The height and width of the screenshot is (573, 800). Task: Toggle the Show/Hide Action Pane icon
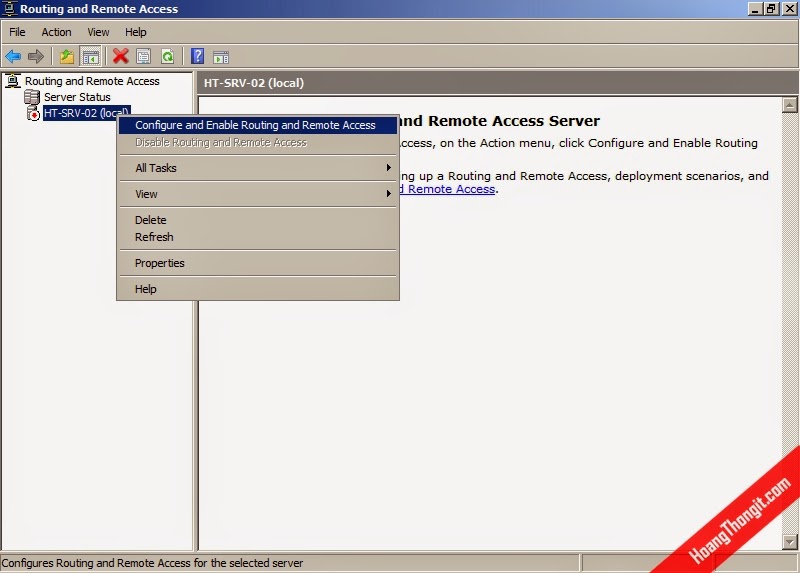[x=221, y=57]
